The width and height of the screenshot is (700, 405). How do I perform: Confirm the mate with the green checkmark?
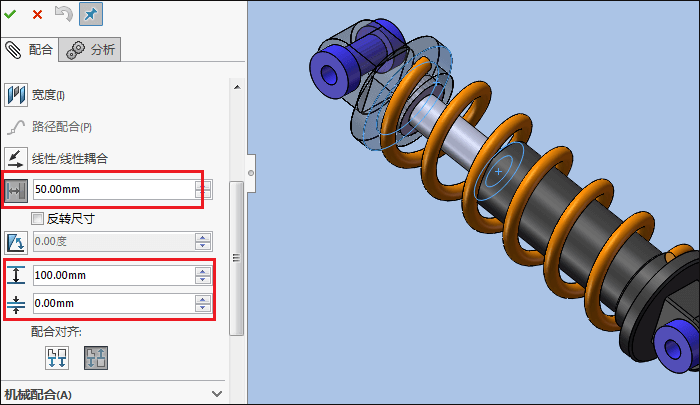(x=10, y=14)
